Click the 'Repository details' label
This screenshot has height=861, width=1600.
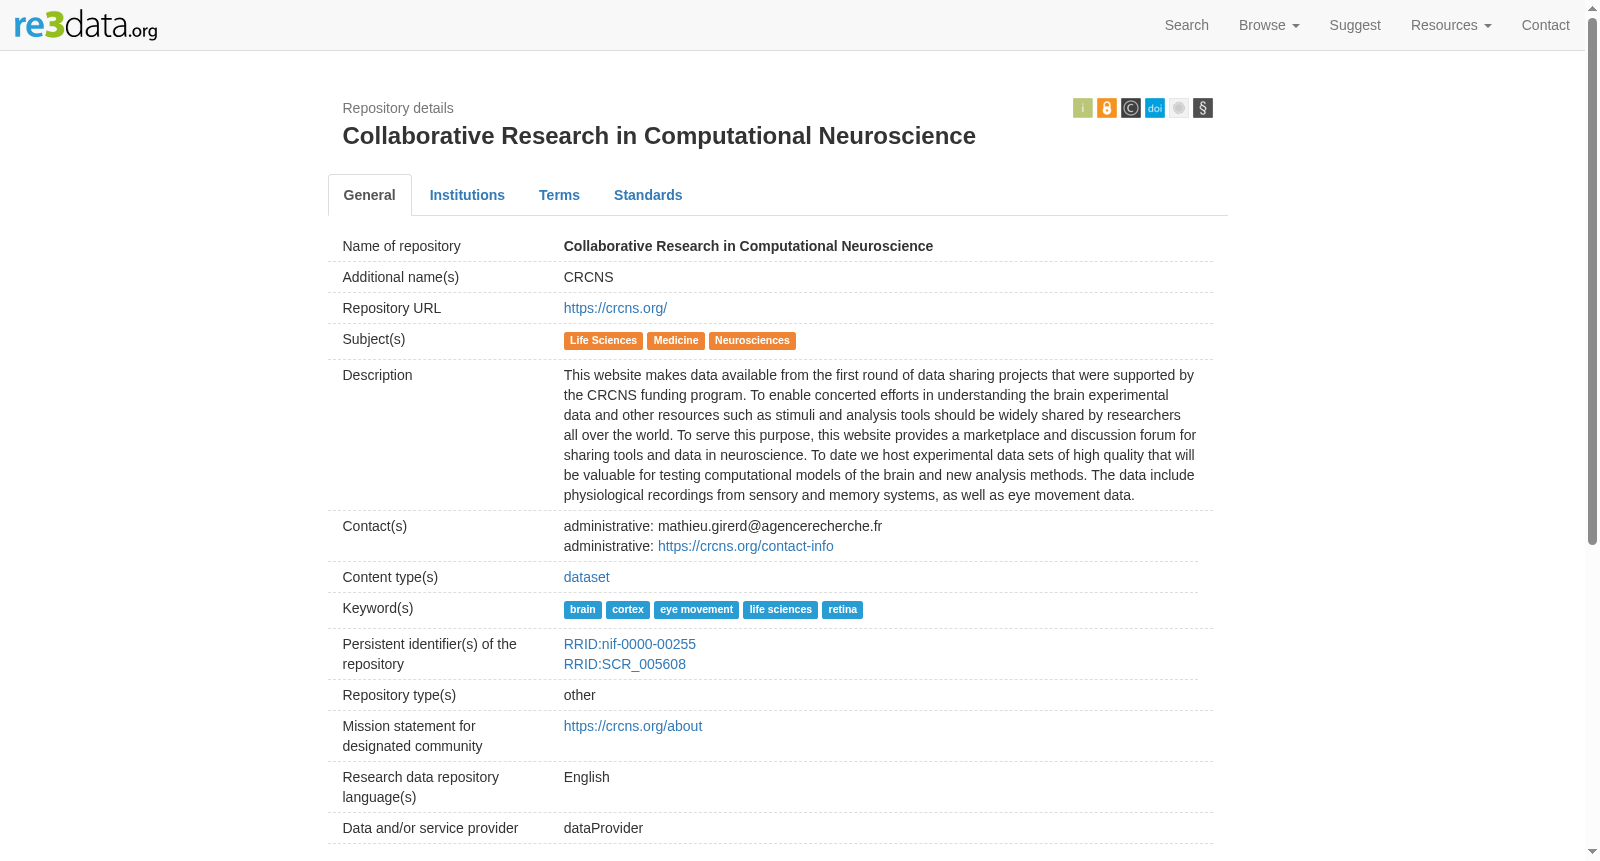pos(398,108)
